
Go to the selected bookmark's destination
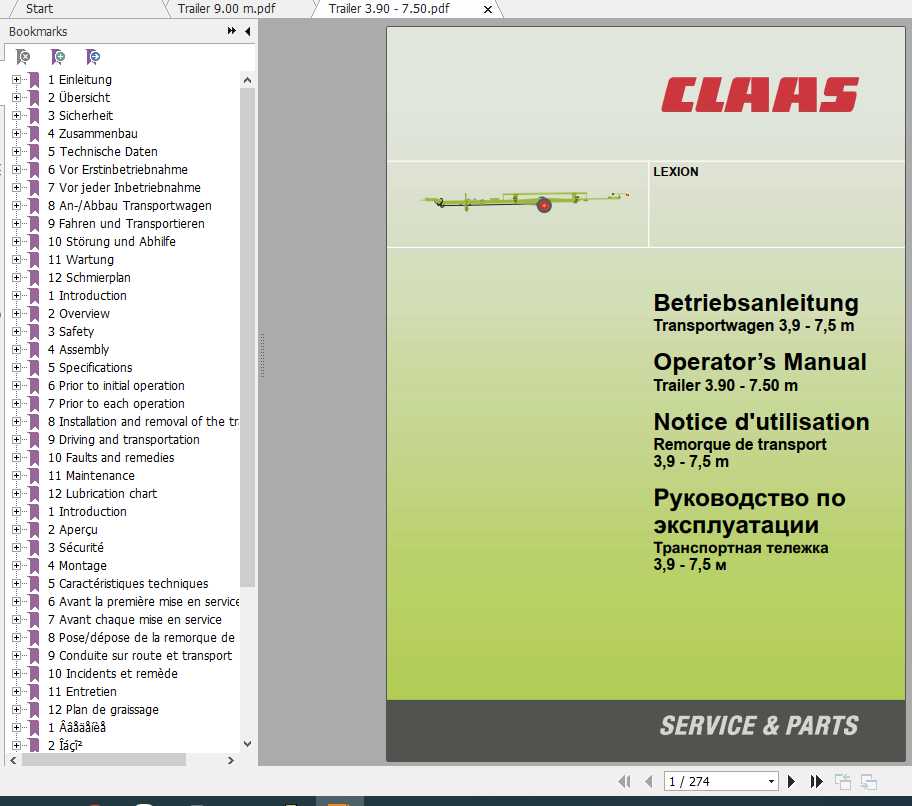[92, 57]
